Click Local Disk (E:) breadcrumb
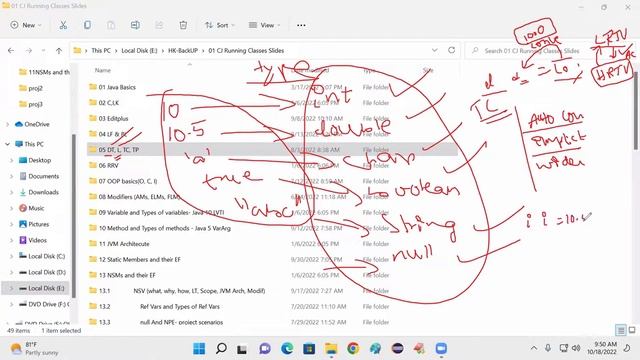This screenshot has width=640, height=360. 139,51
